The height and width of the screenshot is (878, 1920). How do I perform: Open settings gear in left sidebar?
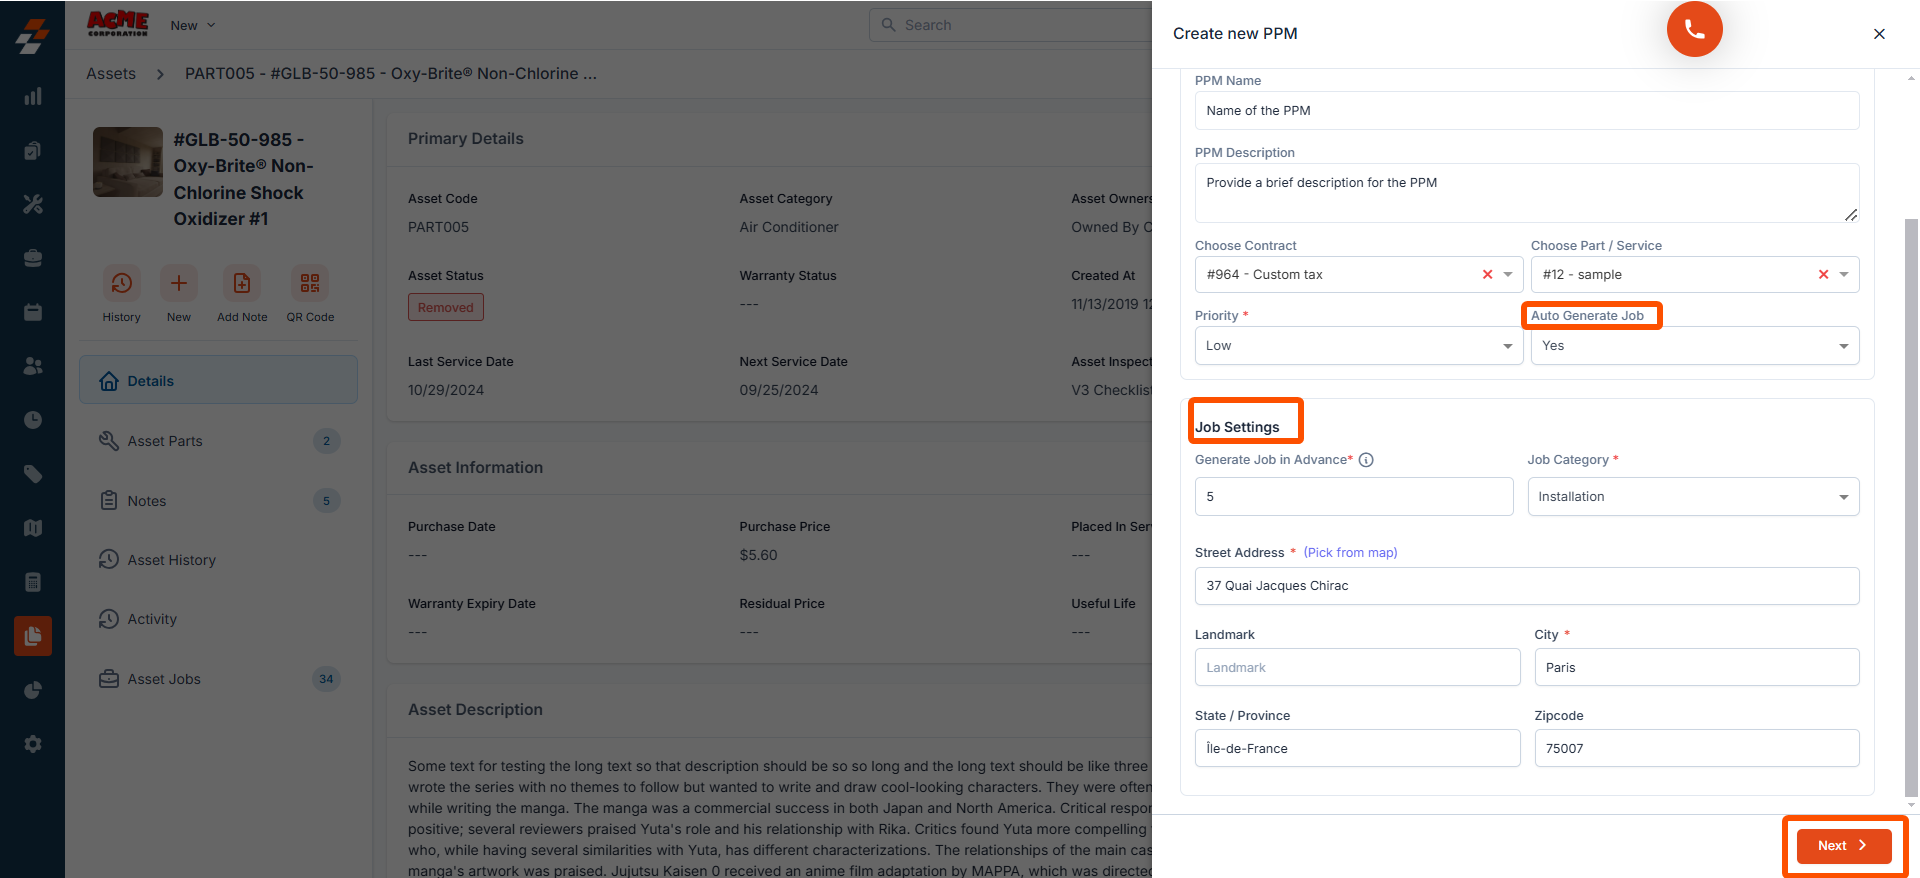pos(33,744)
